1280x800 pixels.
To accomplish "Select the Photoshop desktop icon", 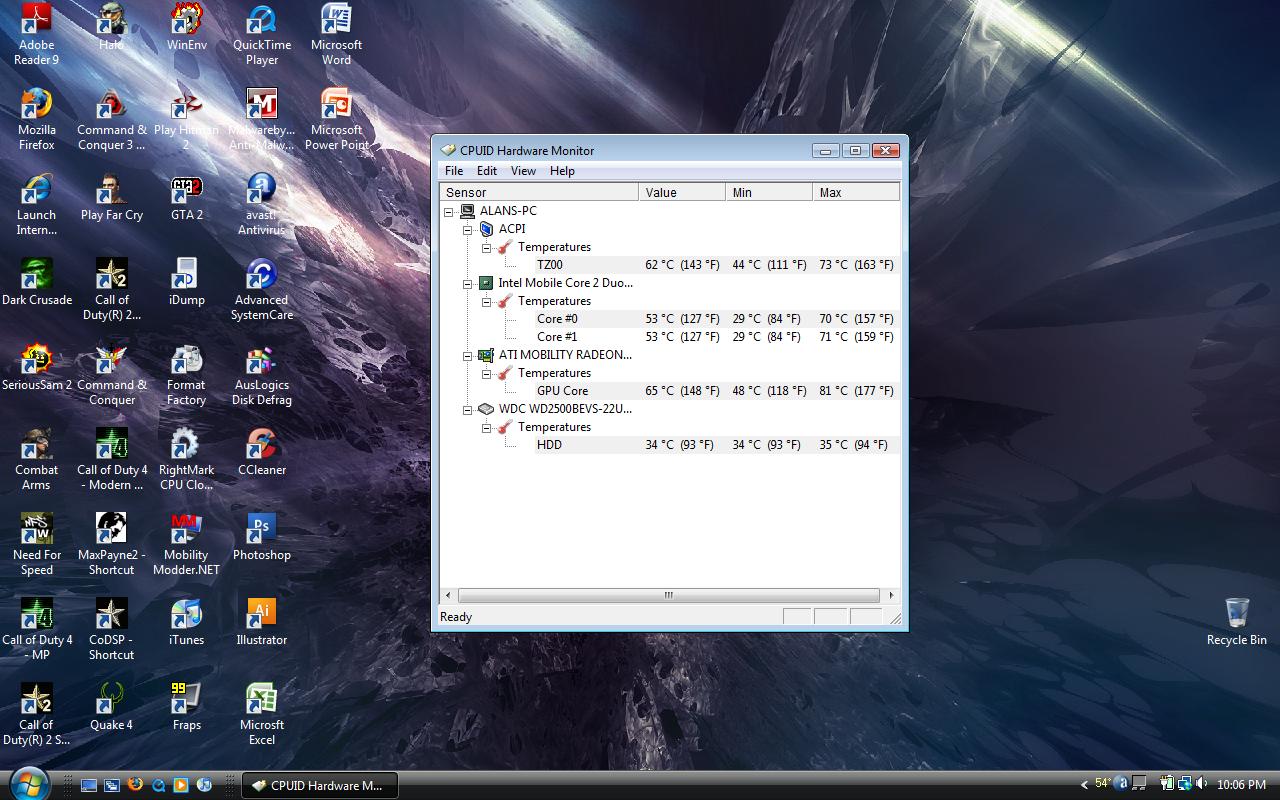I will 262,537.
